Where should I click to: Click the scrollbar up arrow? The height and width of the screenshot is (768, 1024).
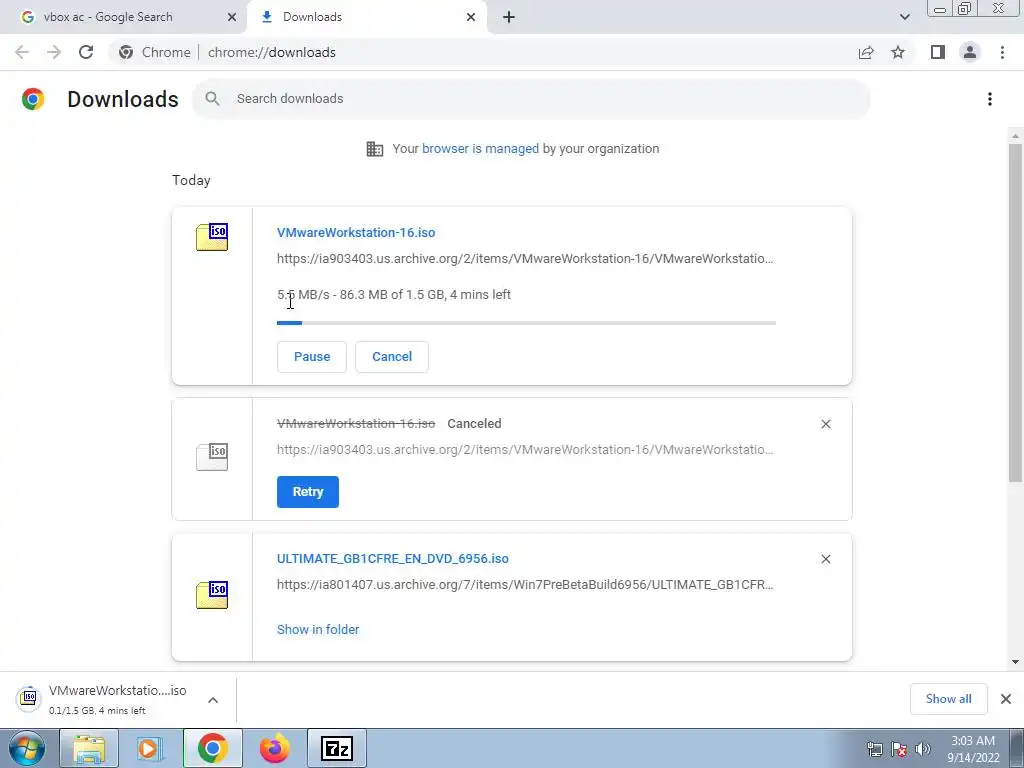click(1015, 136)
